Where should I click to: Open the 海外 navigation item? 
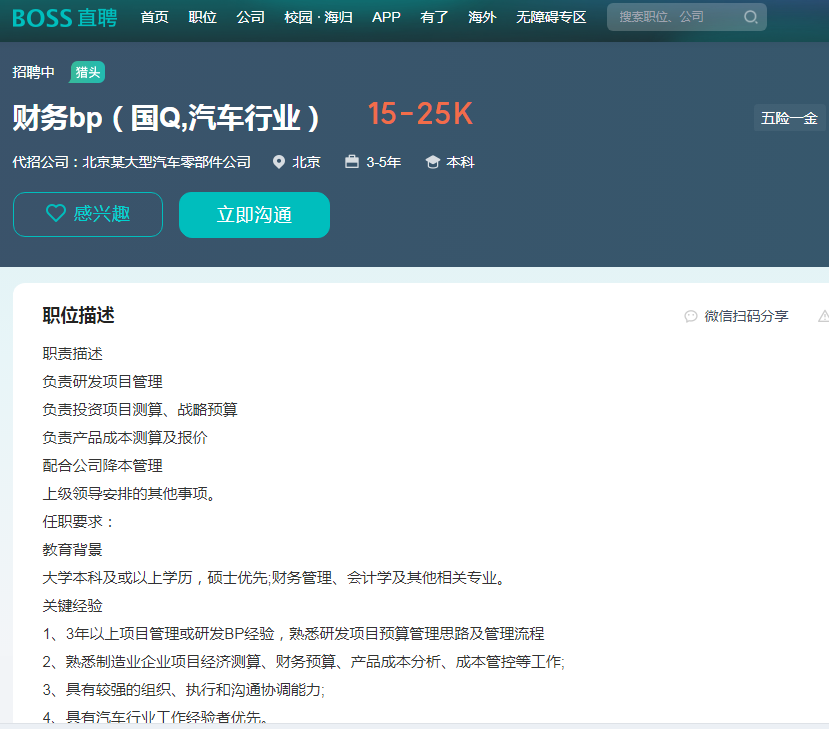(x=482, y=17)
